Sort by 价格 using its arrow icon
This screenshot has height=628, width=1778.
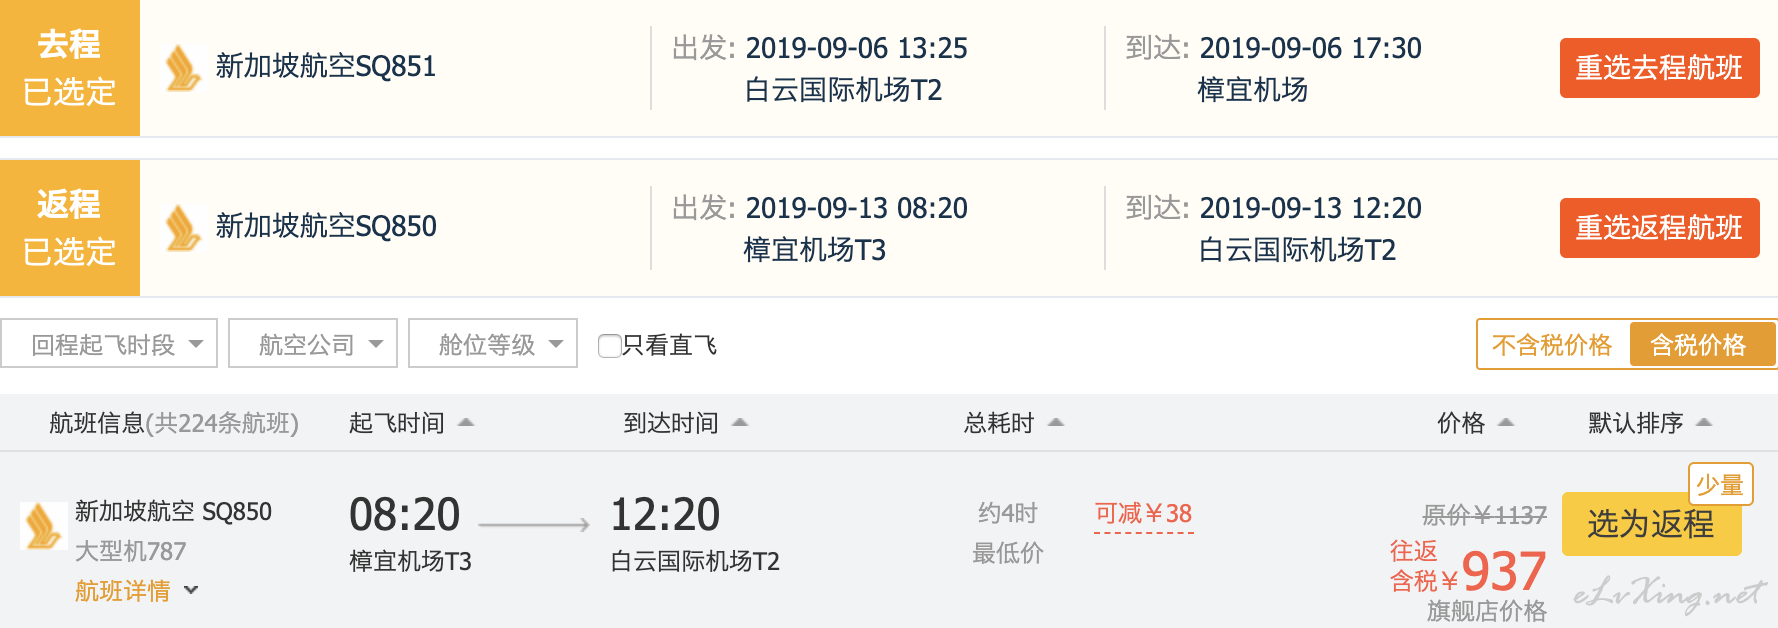[x=1506, y=423]
